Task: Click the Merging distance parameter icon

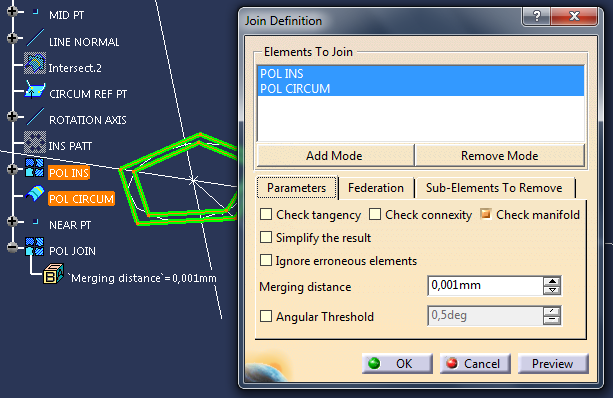Action: (x=53, y=273)
